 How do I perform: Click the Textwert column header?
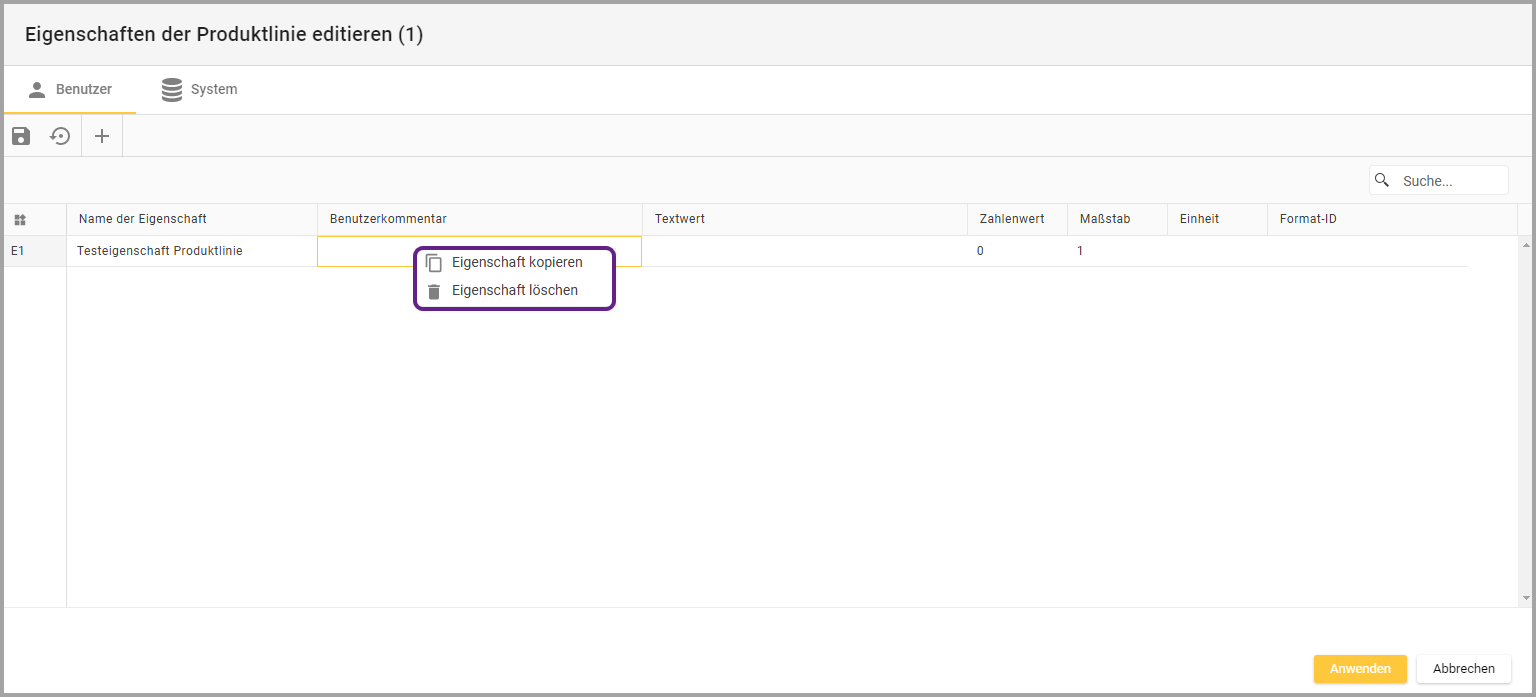[680, 219]
